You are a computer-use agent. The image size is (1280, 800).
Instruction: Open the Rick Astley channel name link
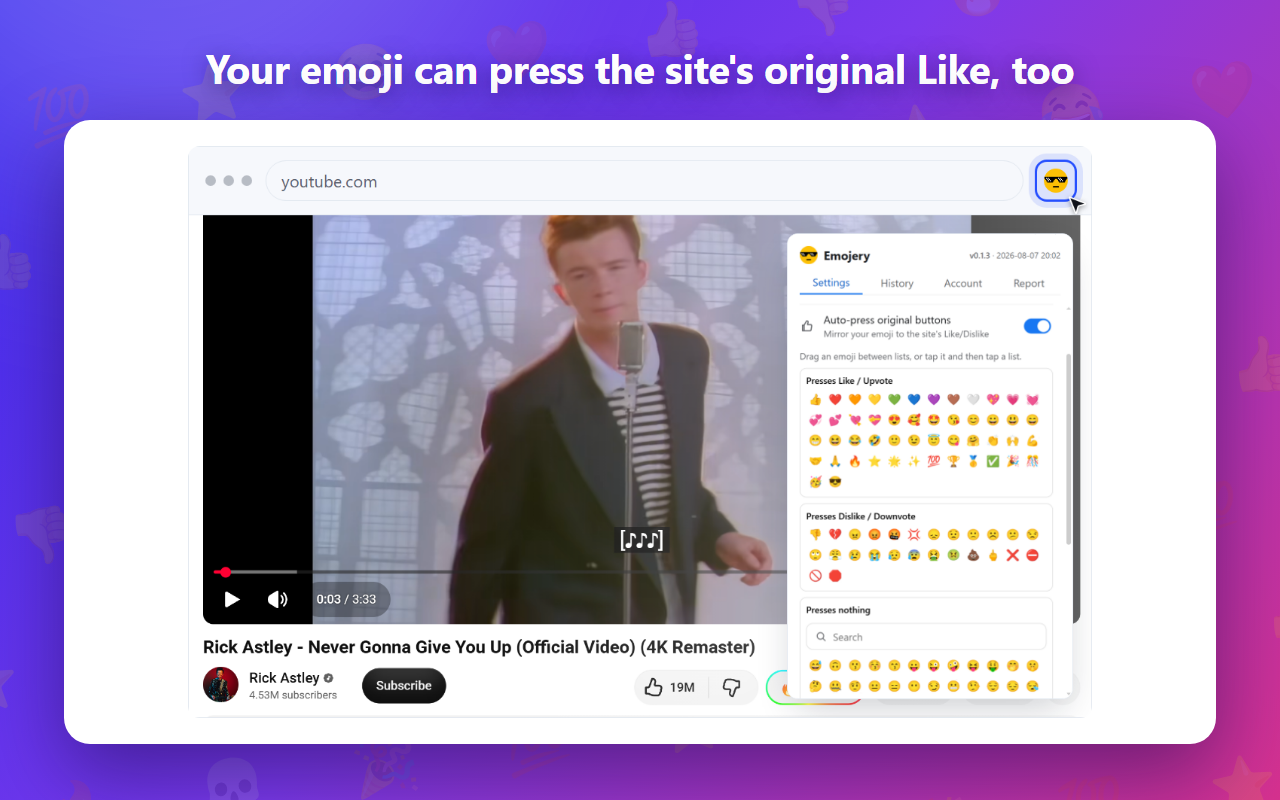(284, 678)
